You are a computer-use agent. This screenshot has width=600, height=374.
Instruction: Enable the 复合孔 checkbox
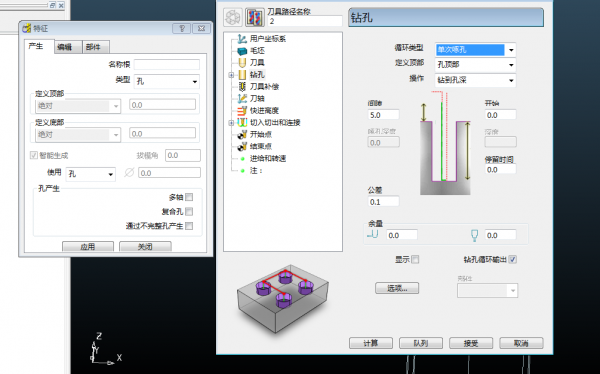189,211
